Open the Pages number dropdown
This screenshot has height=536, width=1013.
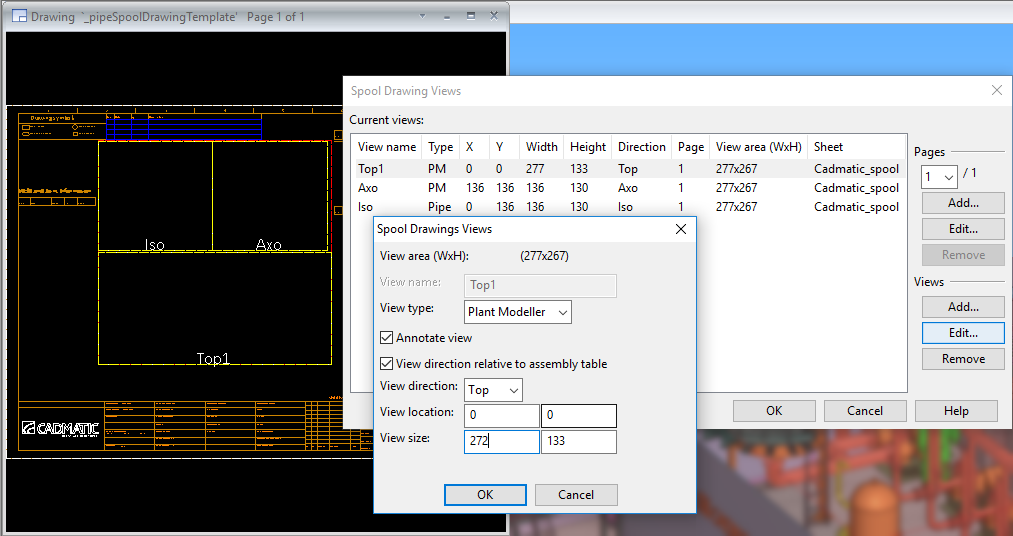tap(938, 177)
